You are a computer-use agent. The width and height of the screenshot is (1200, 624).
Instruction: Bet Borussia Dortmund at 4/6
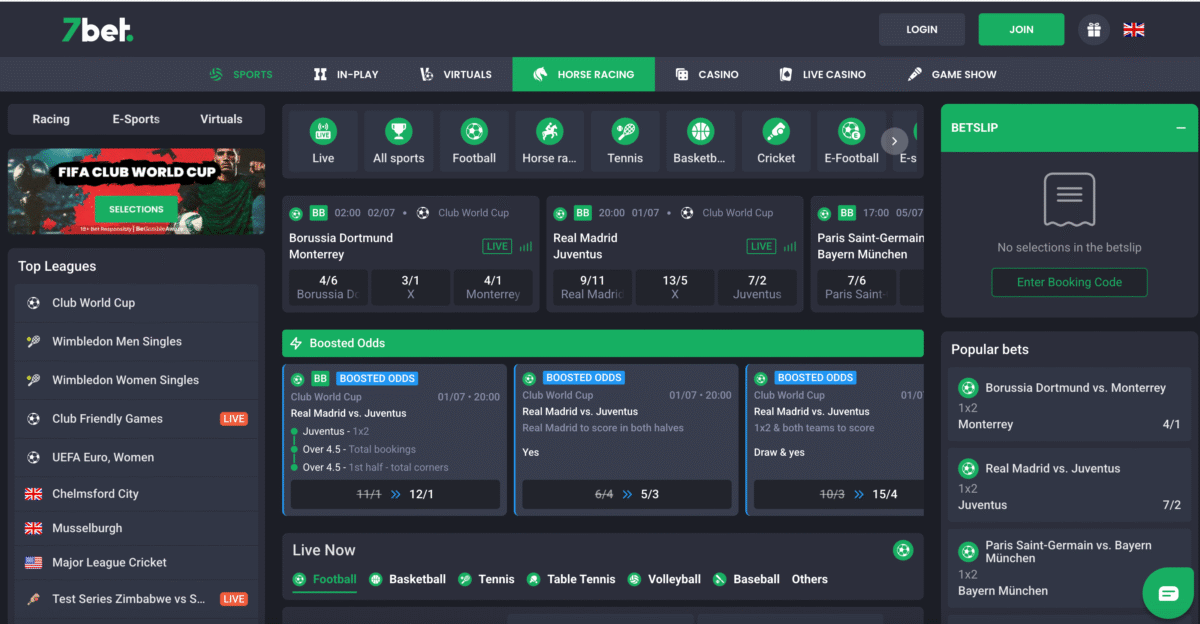click(328, 287)
